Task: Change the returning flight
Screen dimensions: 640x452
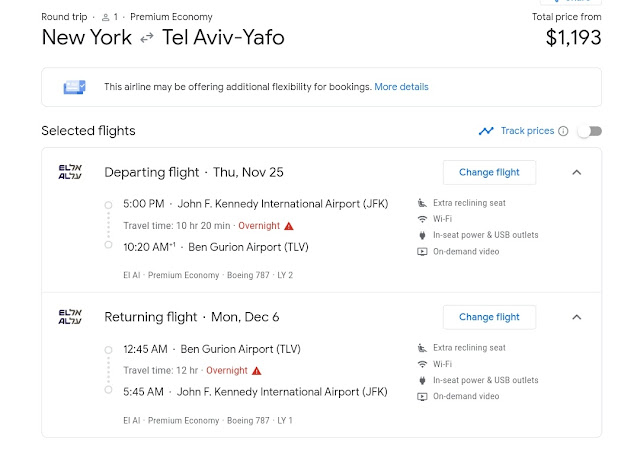Action: point(489,317)
